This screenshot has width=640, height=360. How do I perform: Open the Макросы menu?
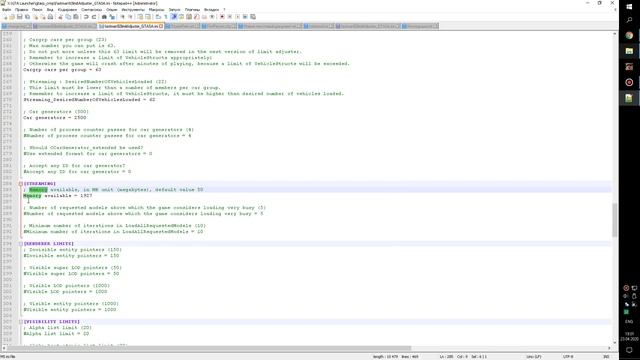pos(156,9)
